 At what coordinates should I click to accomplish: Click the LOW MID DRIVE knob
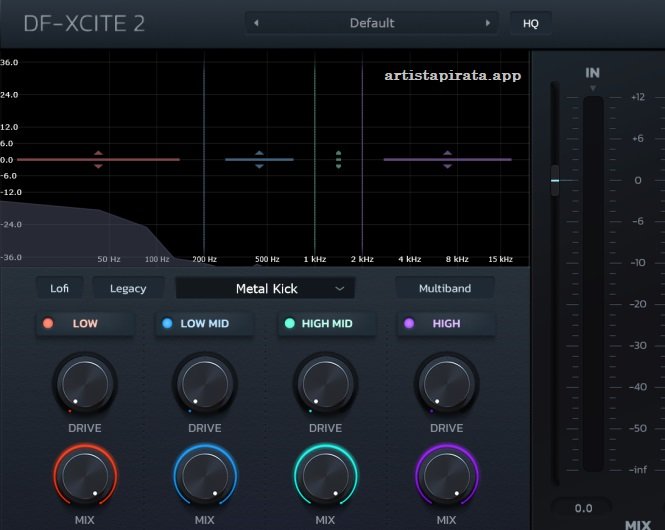pos(205,384)
